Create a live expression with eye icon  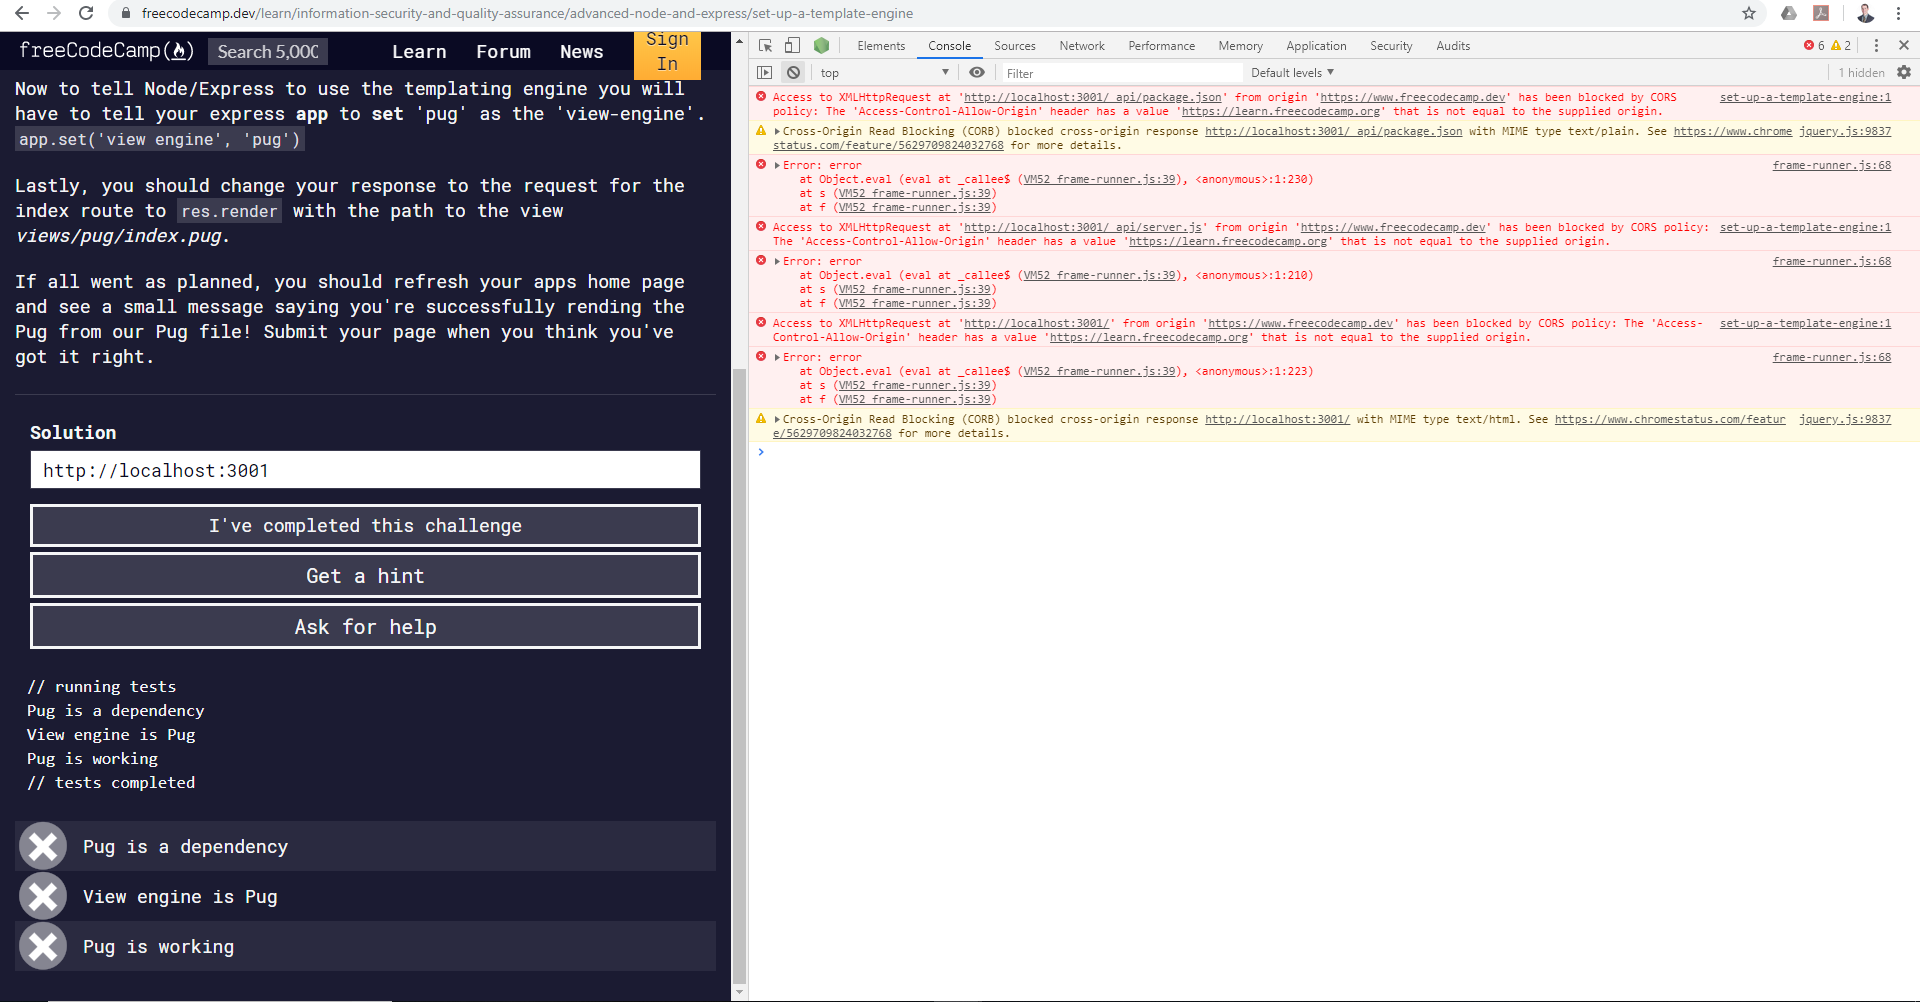pyautogui.click(x=977, y=72)
